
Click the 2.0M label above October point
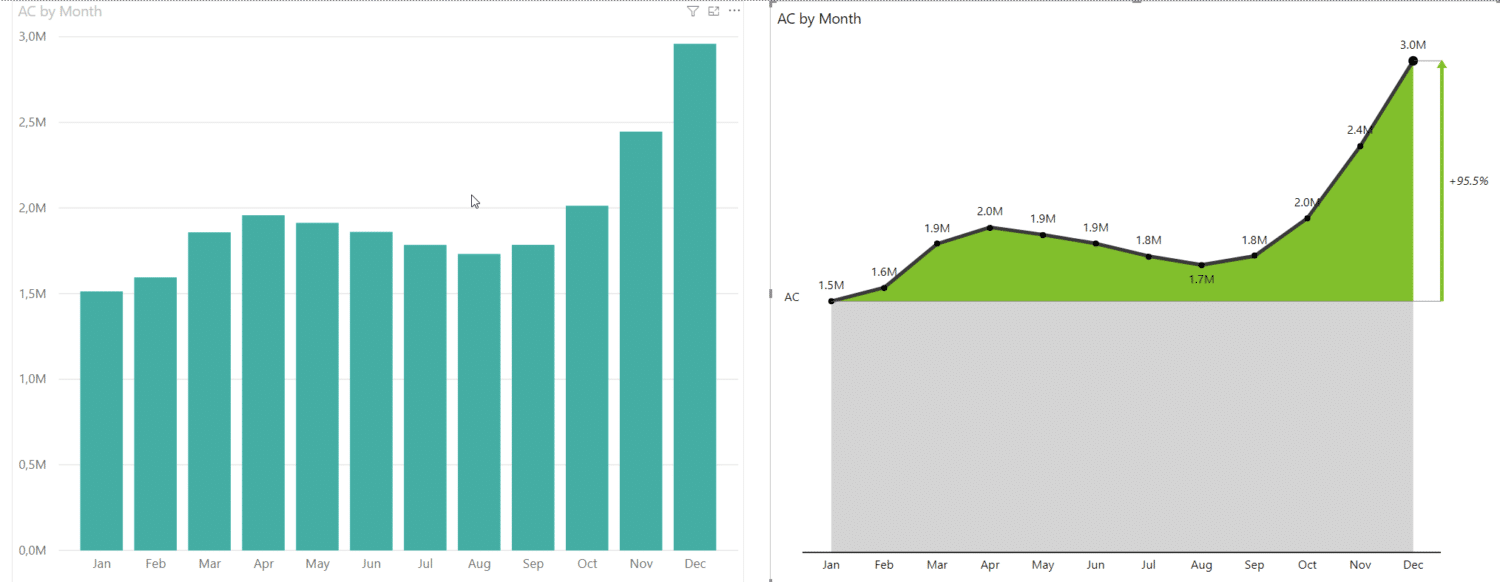click(1307, 202)
